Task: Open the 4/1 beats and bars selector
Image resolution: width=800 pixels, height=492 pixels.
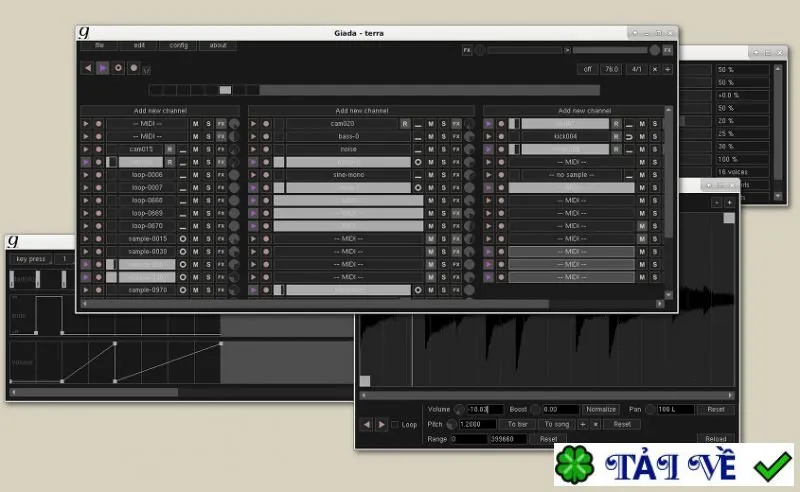Action: tap(637, 69)
